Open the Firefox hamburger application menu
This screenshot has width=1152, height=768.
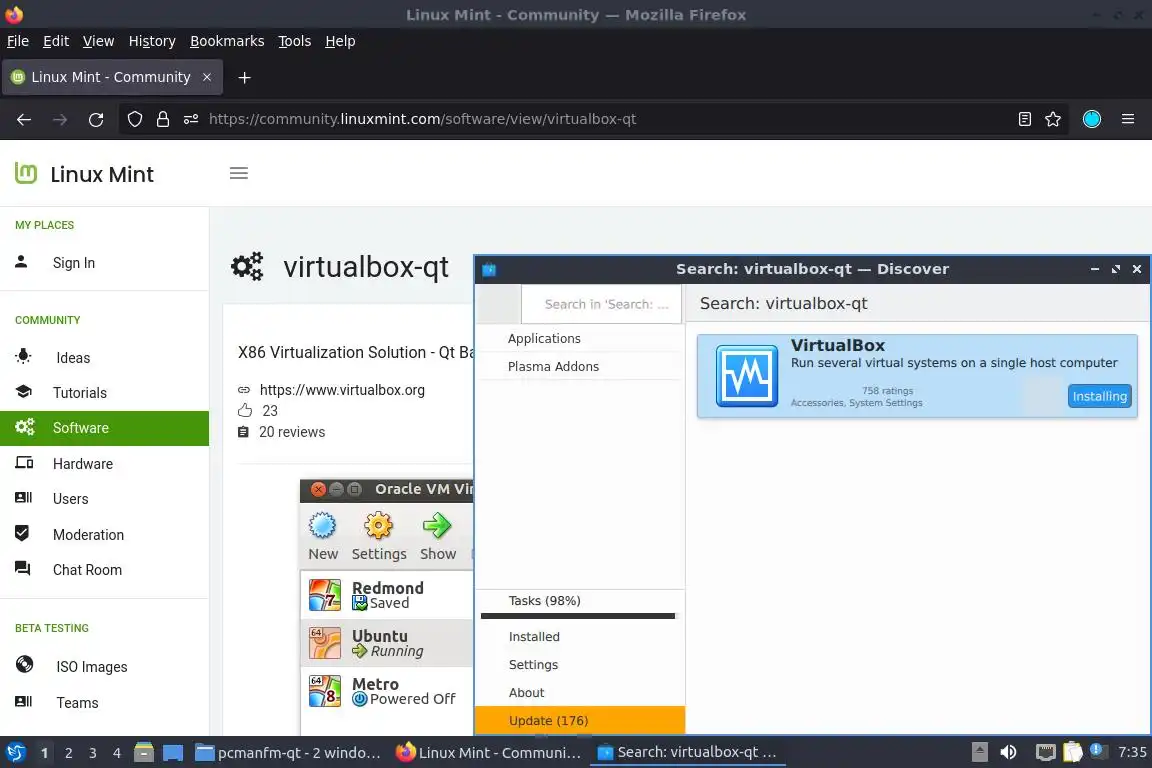coord(1128,119)
